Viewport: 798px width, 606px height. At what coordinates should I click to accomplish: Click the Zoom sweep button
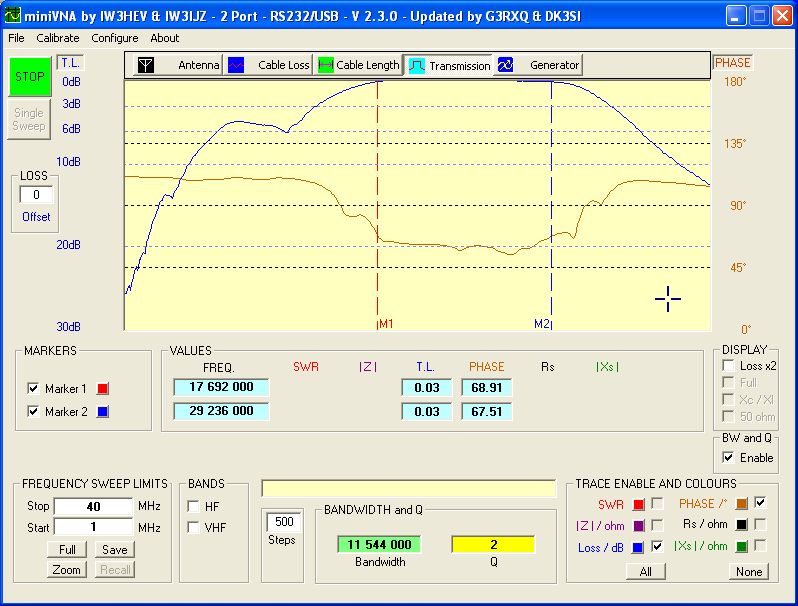pyautogui.click(x=67, y=570)
